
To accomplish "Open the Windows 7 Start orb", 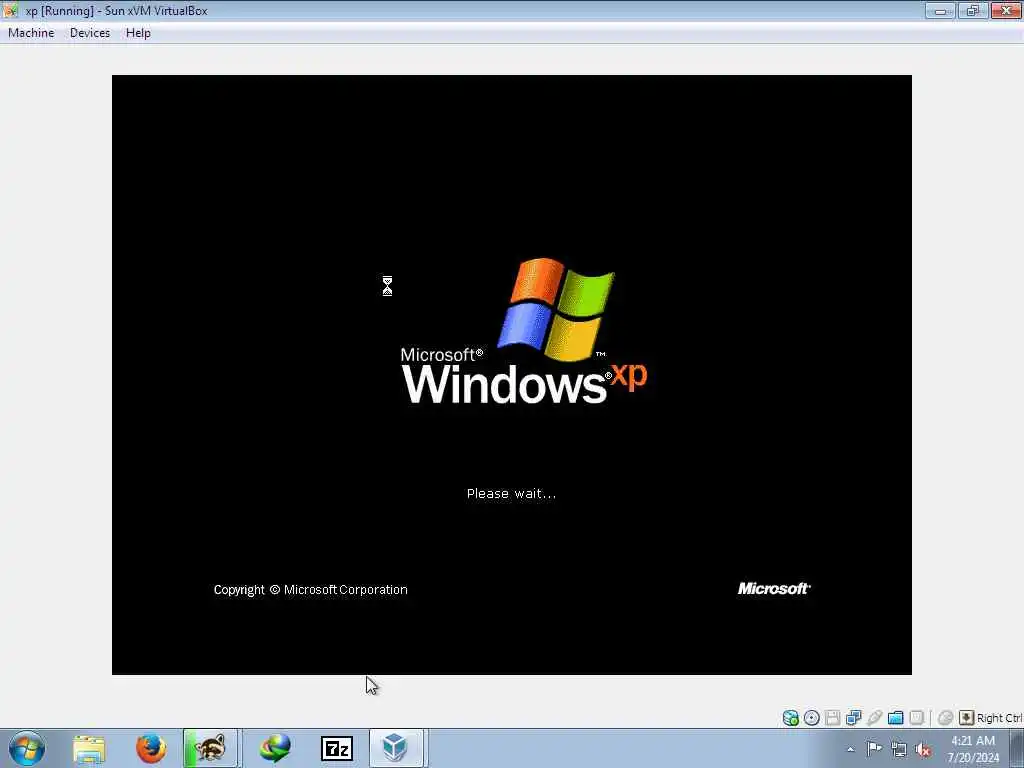I will tap(27, 748).
